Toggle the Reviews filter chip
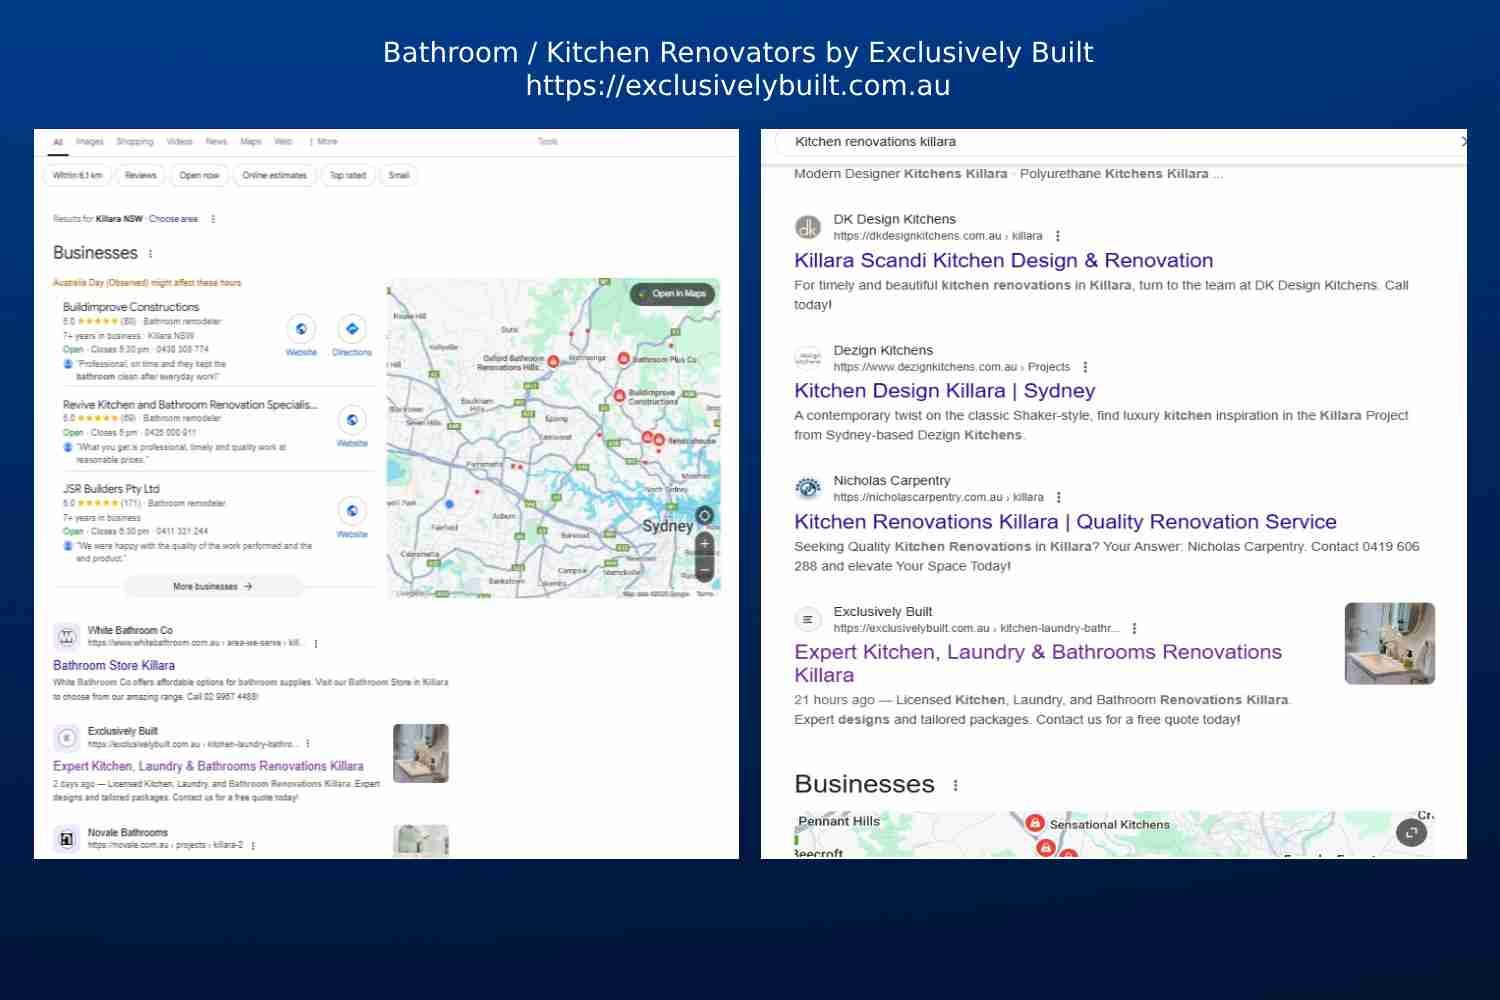The height and width of the screenshot is (1000, 1500). pyautogui.click(x=141, y=175)
